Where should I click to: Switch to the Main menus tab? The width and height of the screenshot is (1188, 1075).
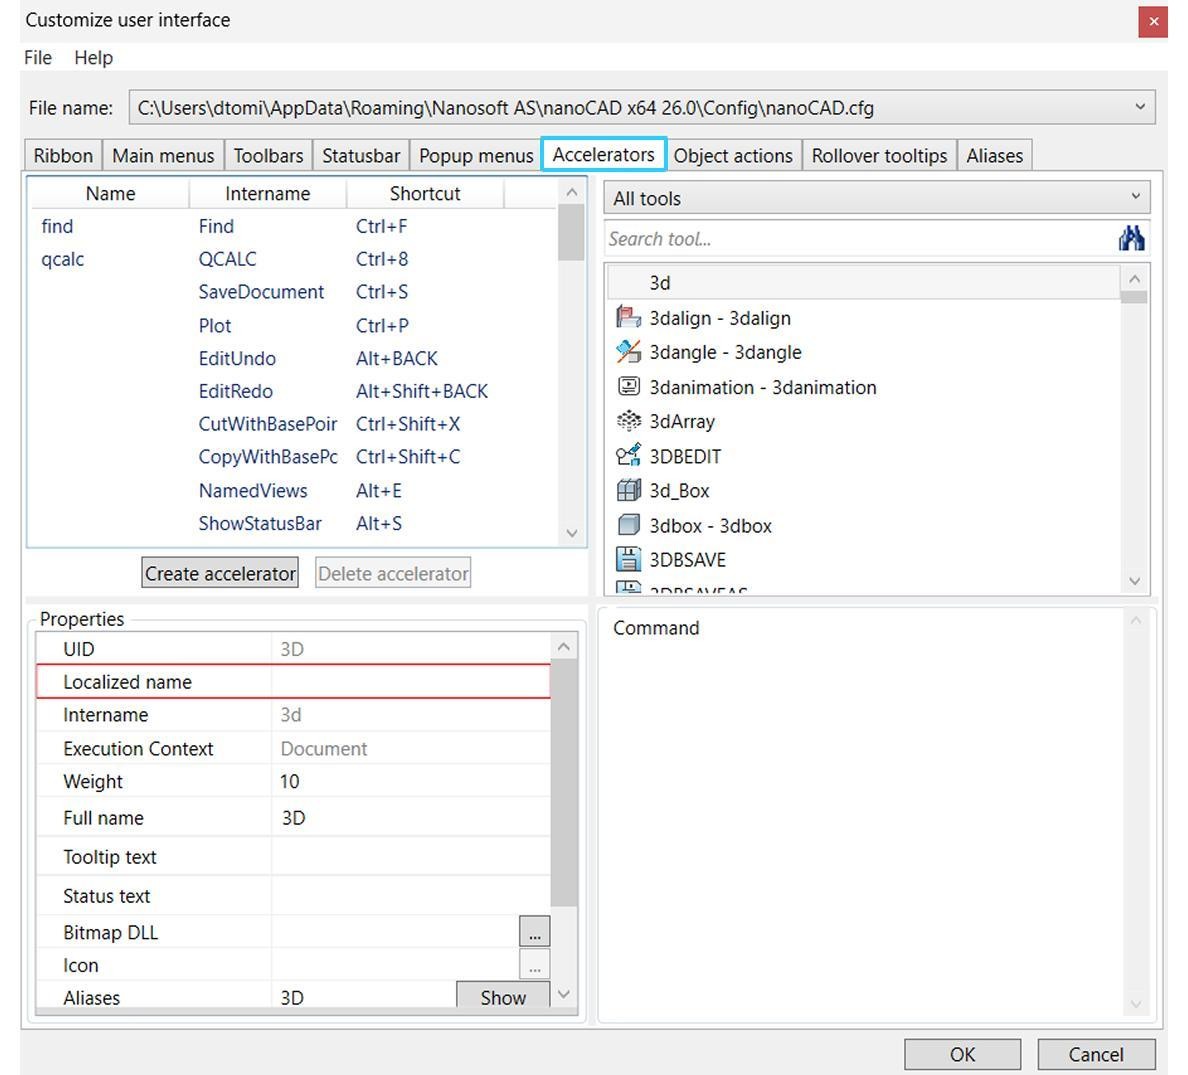click(x=163, y=155)
